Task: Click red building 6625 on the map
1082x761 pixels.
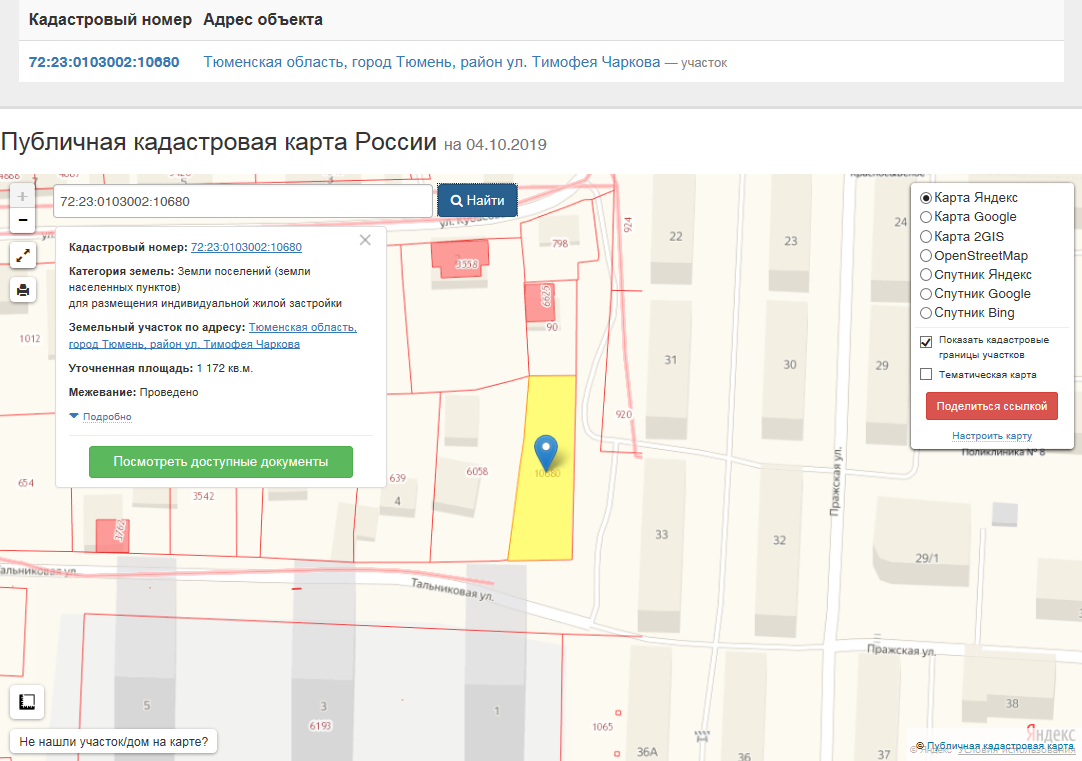Action: click(x=540, y=302)
